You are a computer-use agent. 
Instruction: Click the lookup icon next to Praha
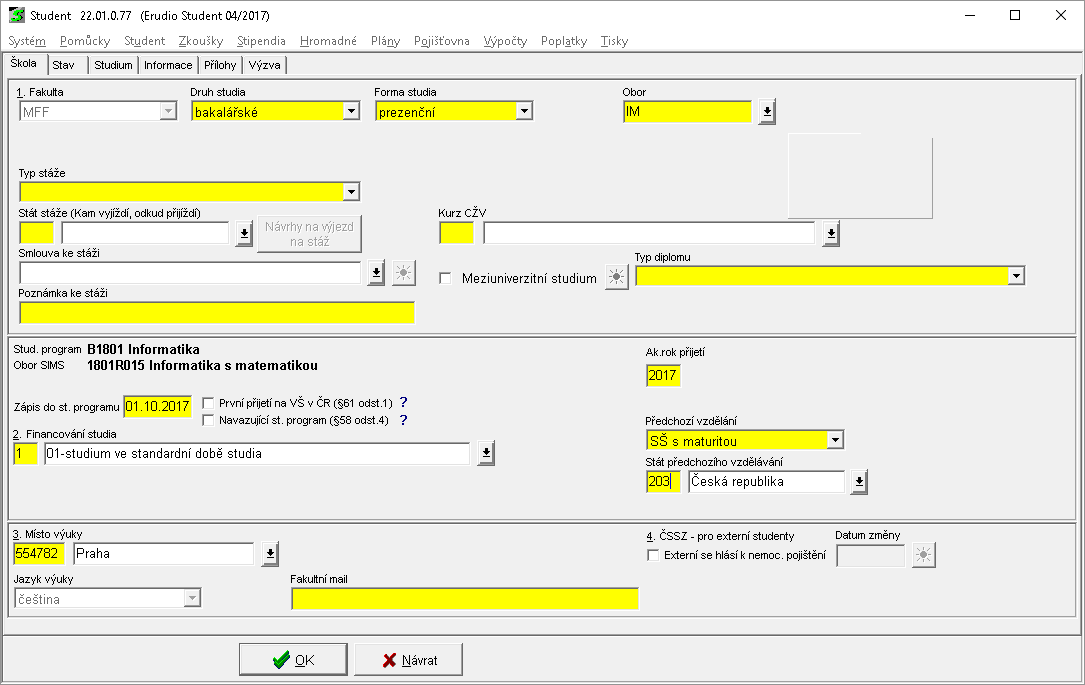tap(270, 554)
